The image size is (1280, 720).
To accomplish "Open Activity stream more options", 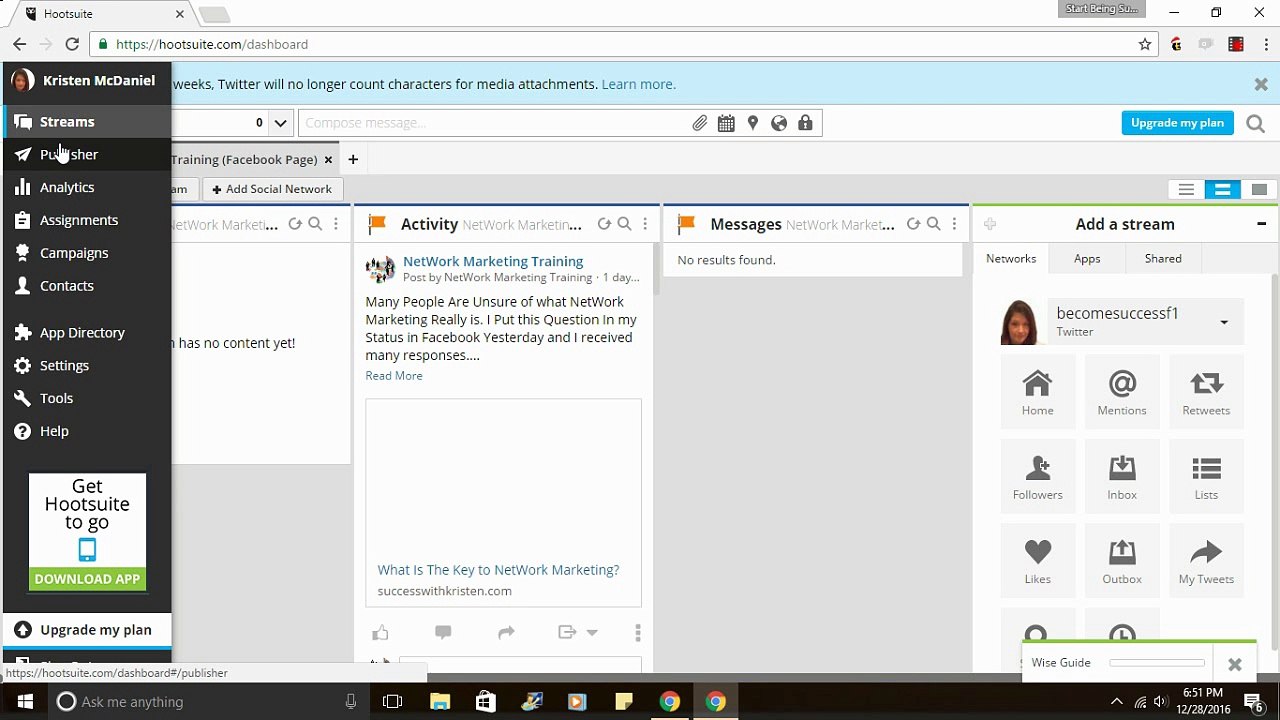I will 645,224.
